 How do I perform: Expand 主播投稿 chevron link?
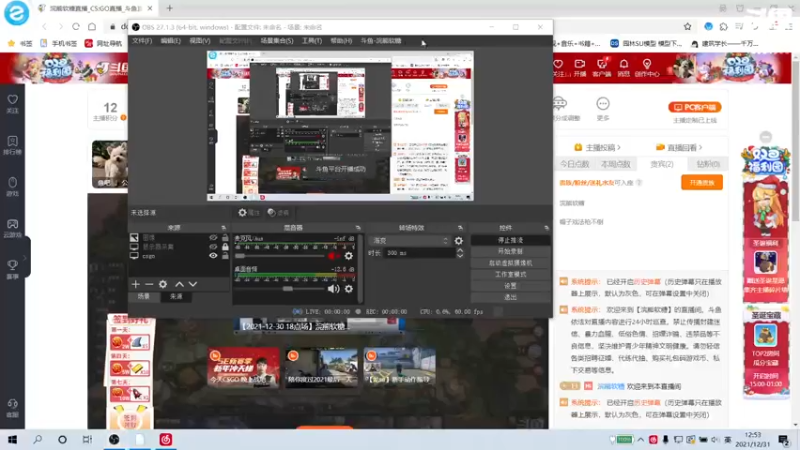point(619,147)
